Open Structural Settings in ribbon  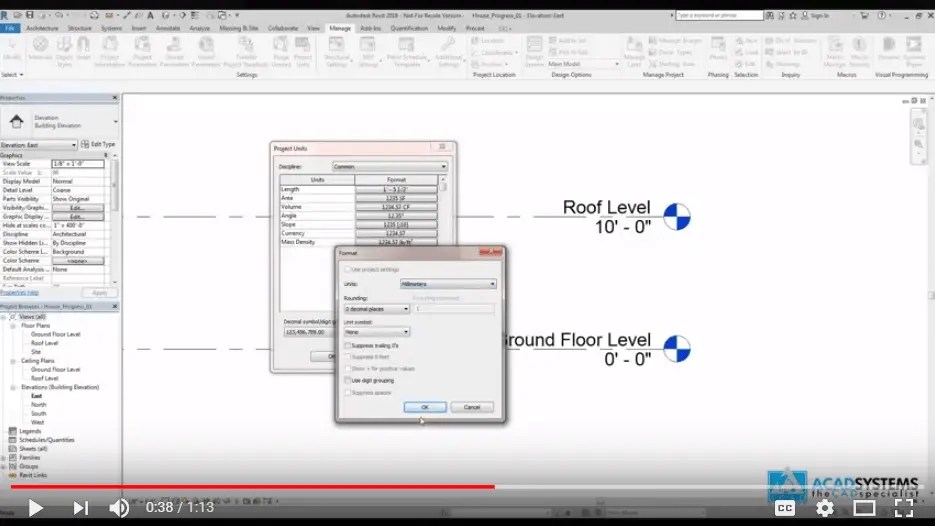click(336, 50)
